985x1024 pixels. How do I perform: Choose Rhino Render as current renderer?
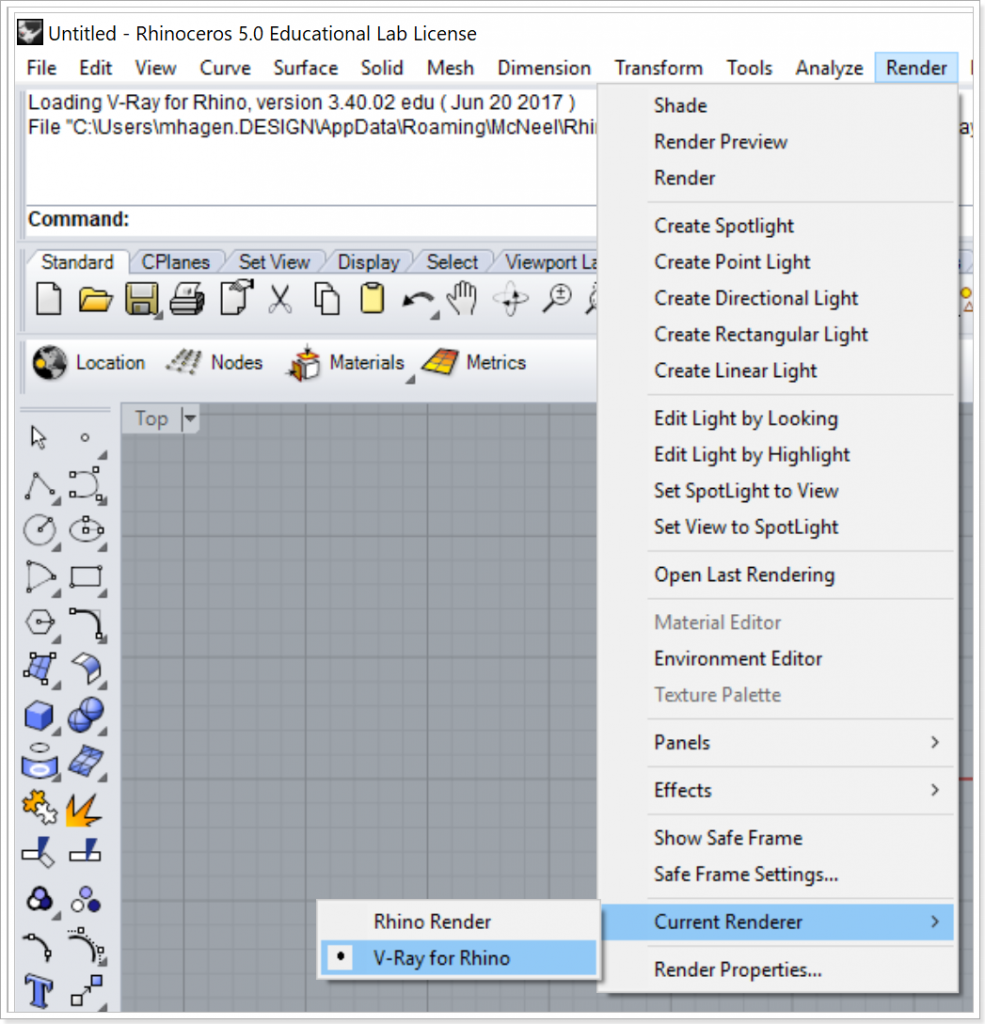pyautogui.click(x=459, y=921)
